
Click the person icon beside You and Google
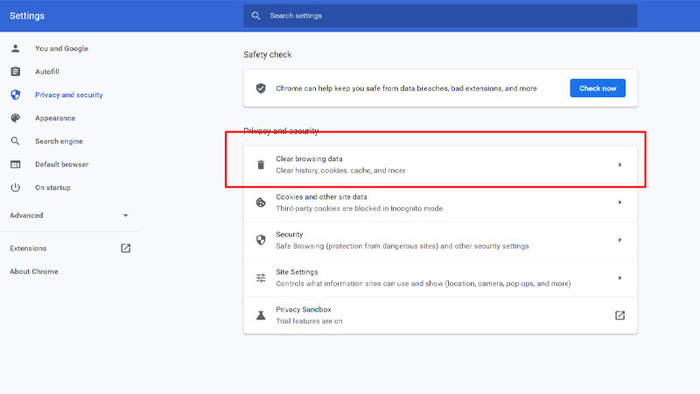pos(15,48)
